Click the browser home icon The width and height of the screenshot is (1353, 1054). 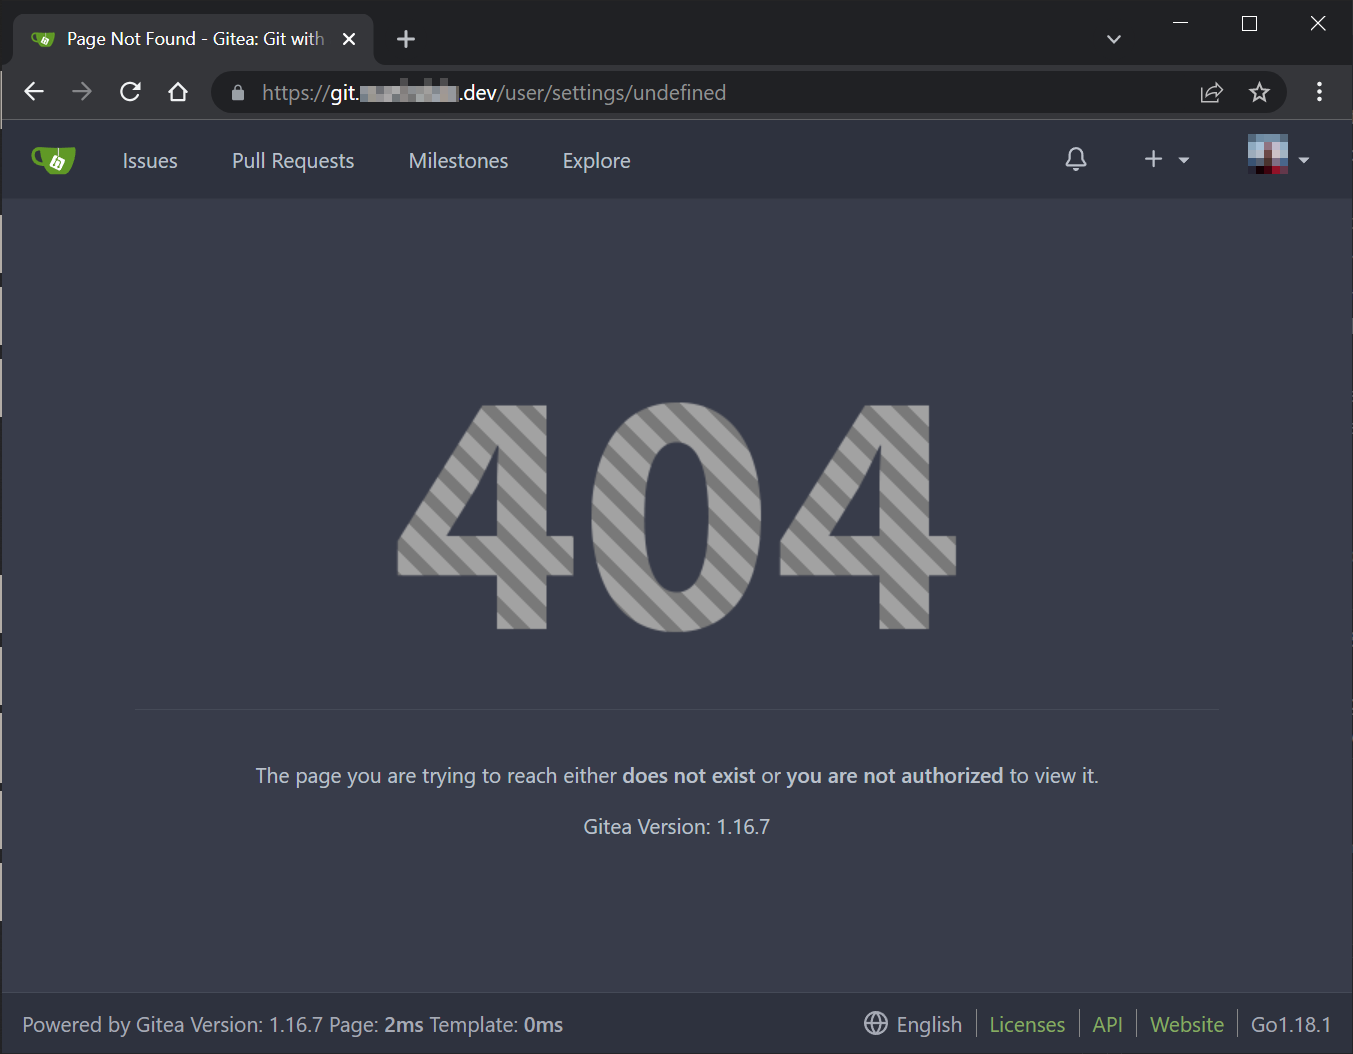[178, 91]
